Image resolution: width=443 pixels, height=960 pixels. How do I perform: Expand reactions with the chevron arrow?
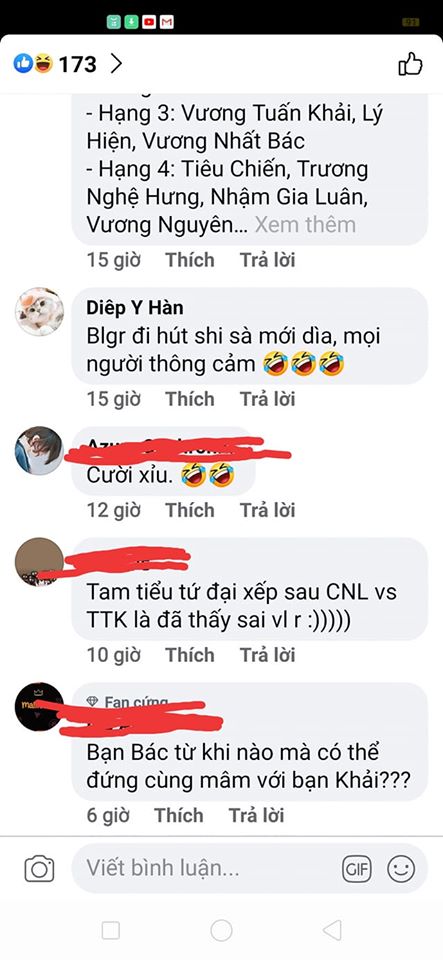[116, 64]
